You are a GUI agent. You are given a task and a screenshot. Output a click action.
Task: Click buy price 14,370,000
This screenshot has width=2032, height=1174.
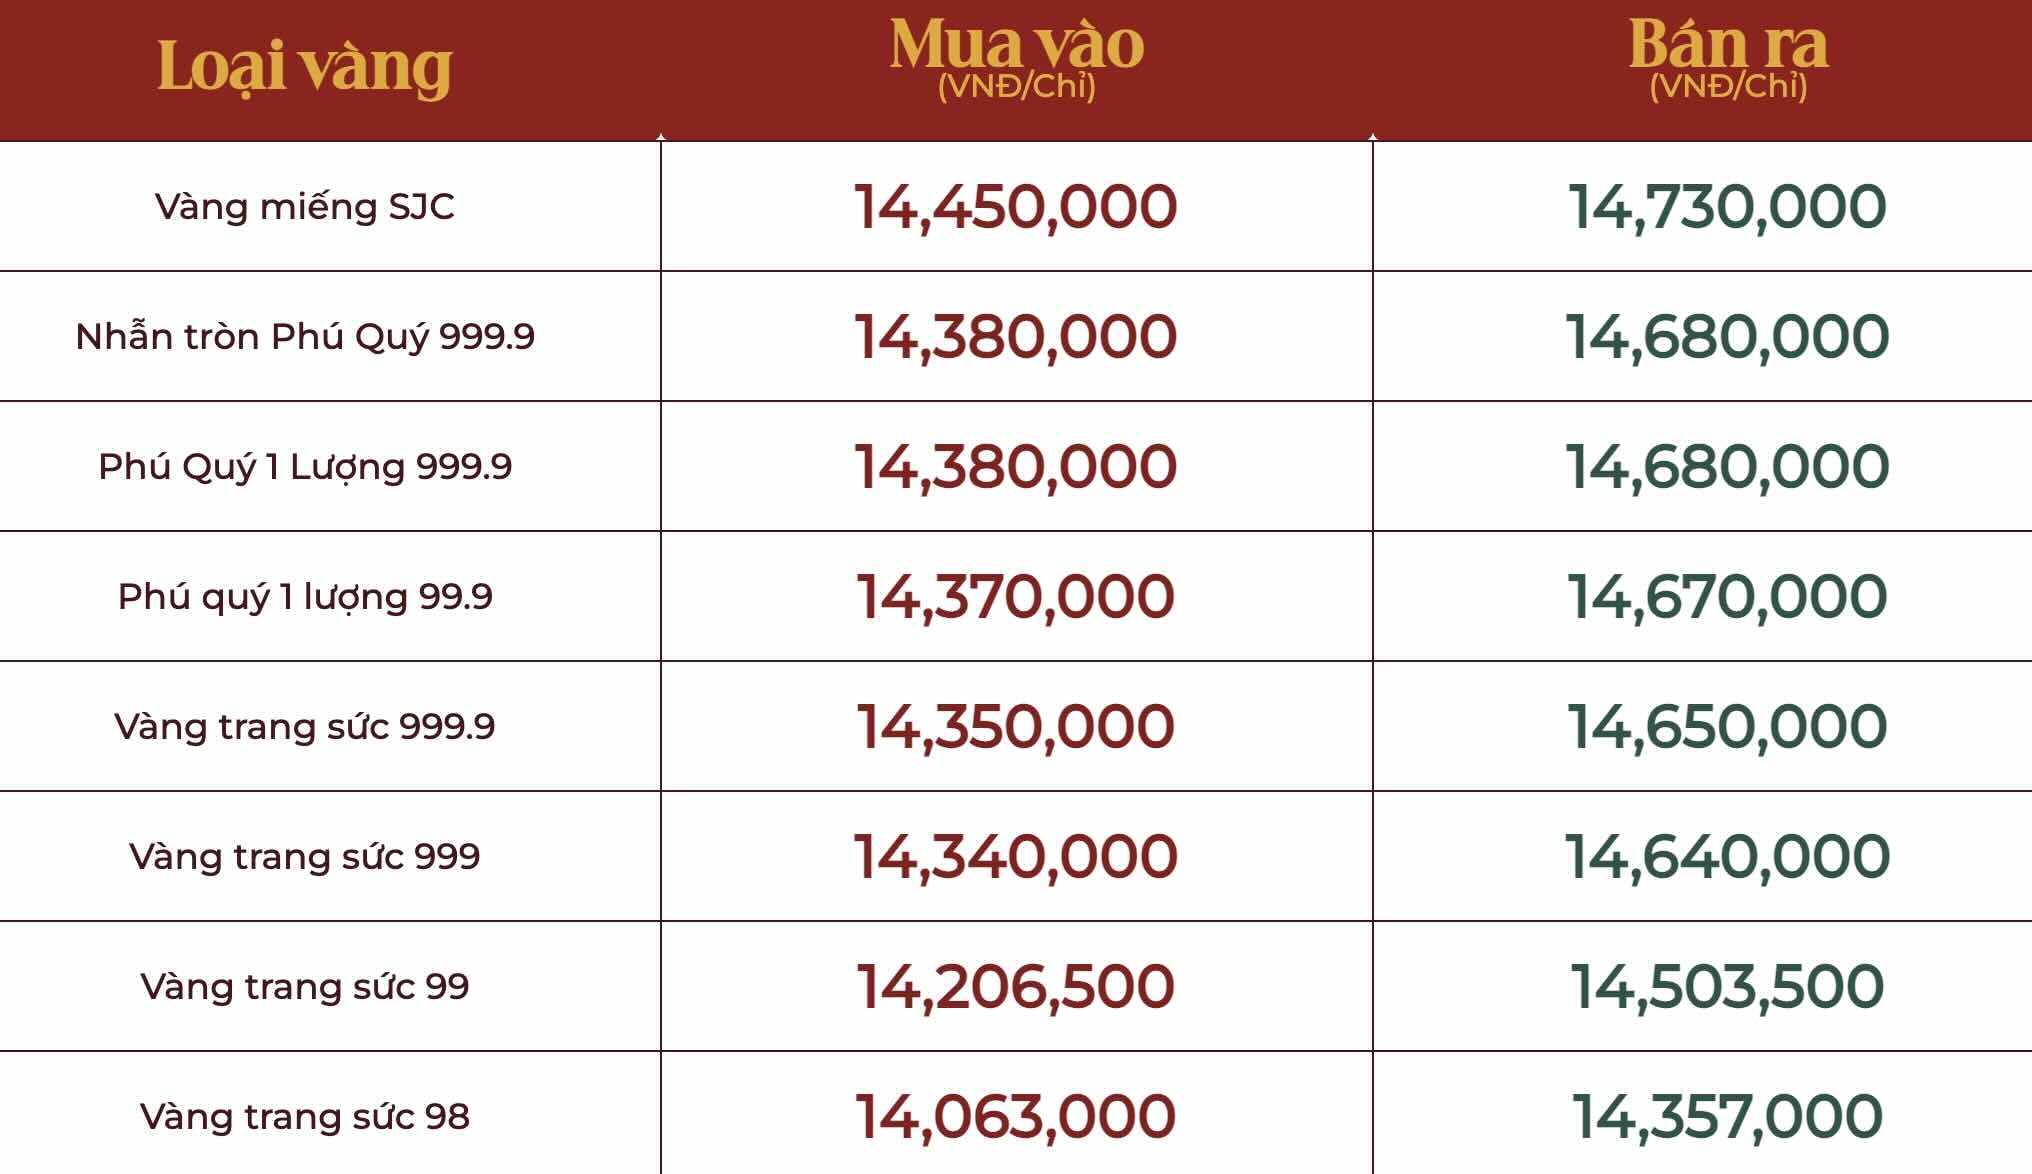point(1016,597)
